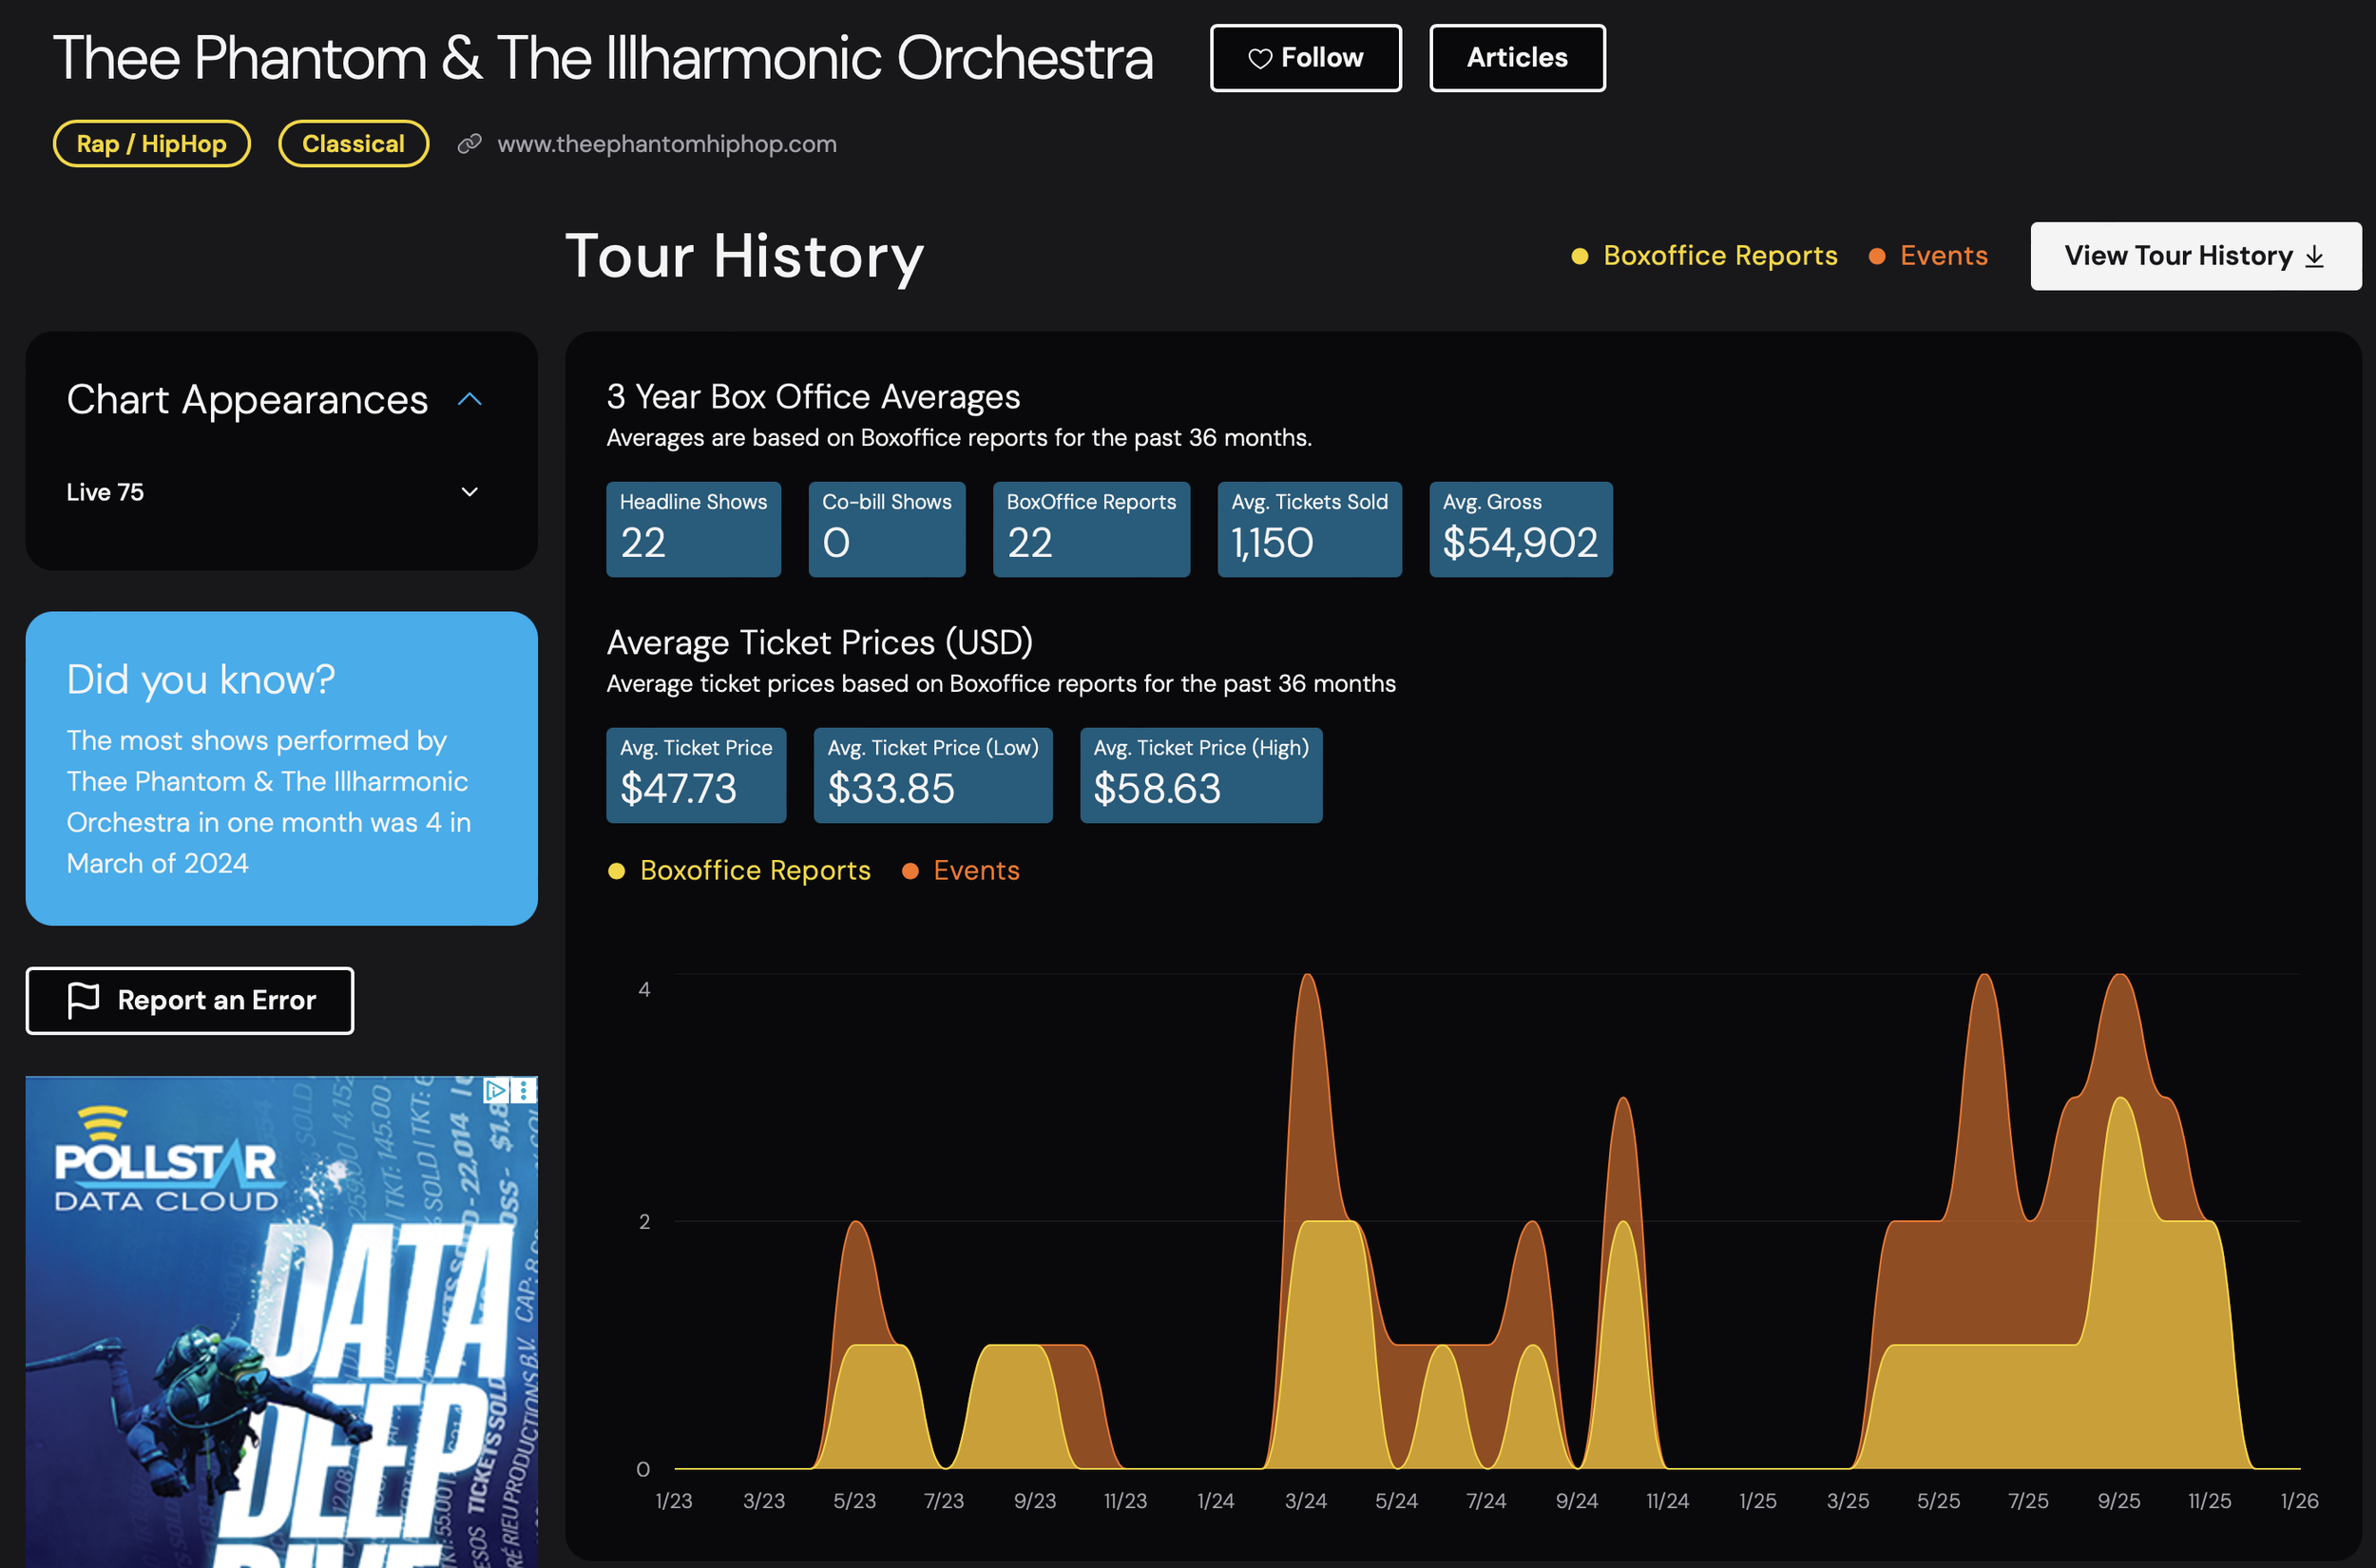Viewport: 2376px width, 1568px height.
Task: Click the flag icon on Report an Error
Action: tap(83, 1000)
